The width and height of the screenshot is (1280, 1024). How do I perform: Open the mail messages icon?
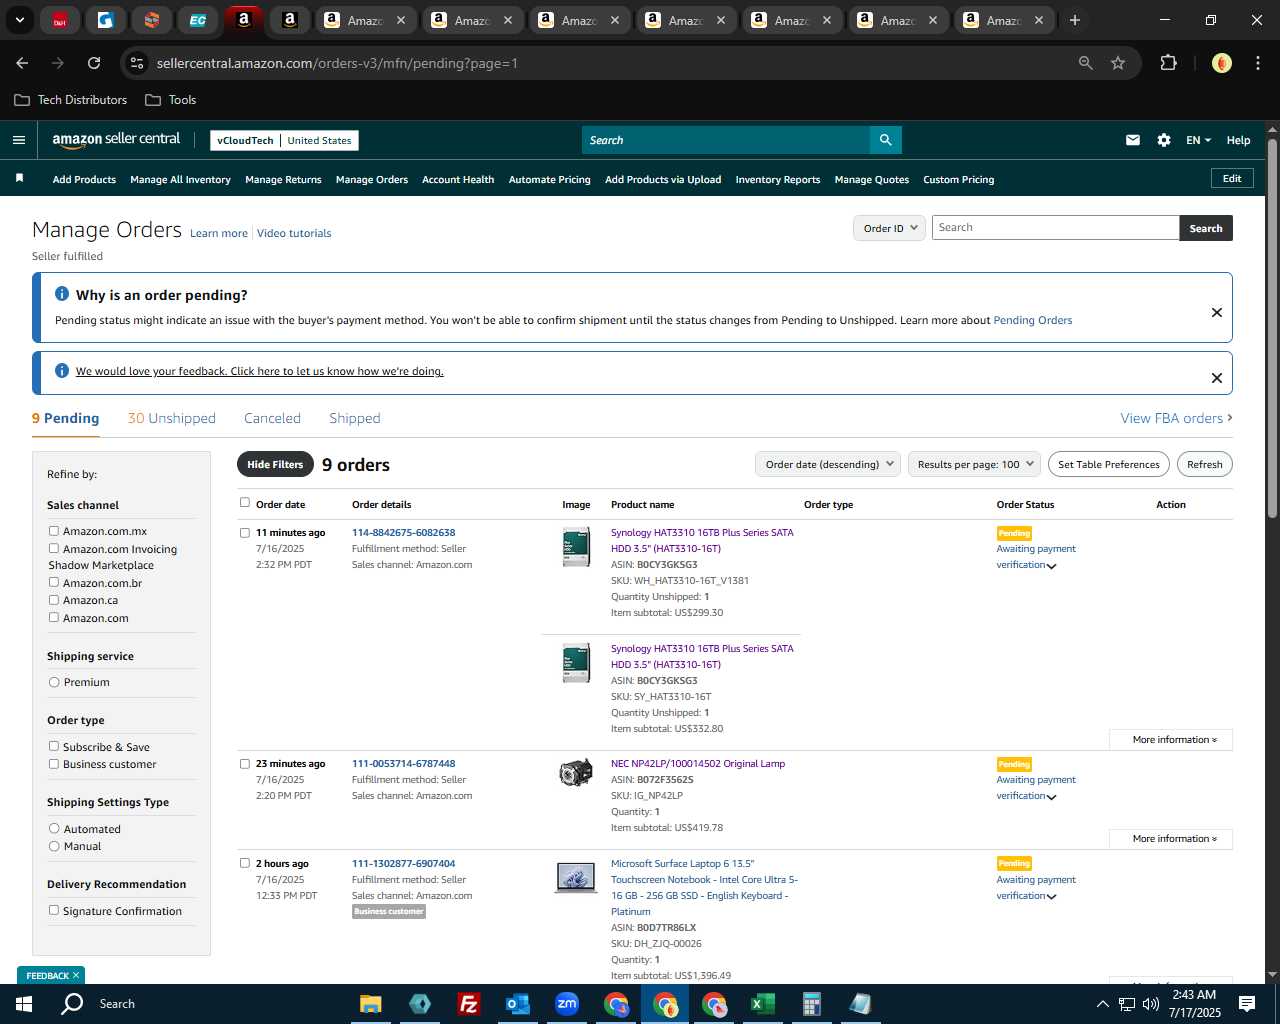click(1133, 140)
